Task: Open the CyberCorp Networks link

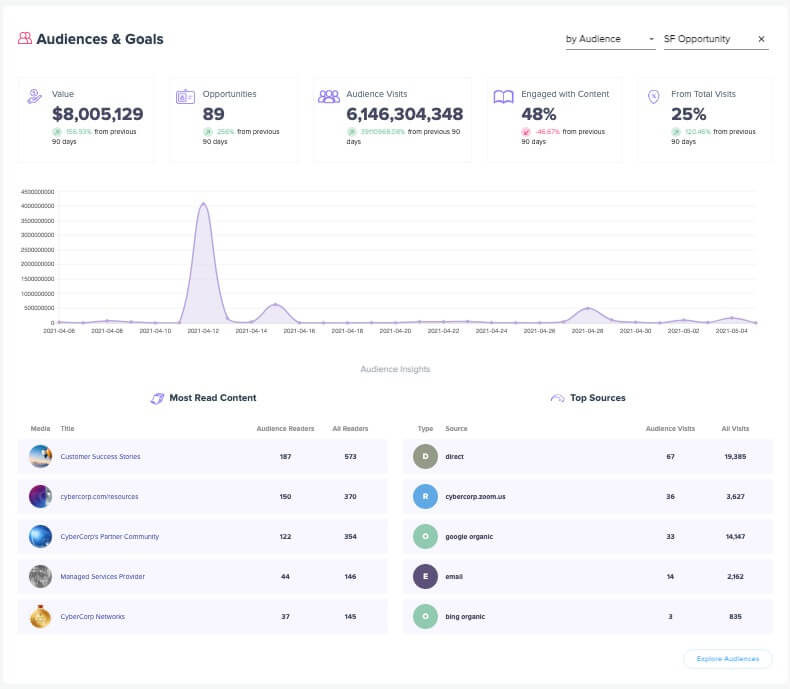Action: point(93,616)
